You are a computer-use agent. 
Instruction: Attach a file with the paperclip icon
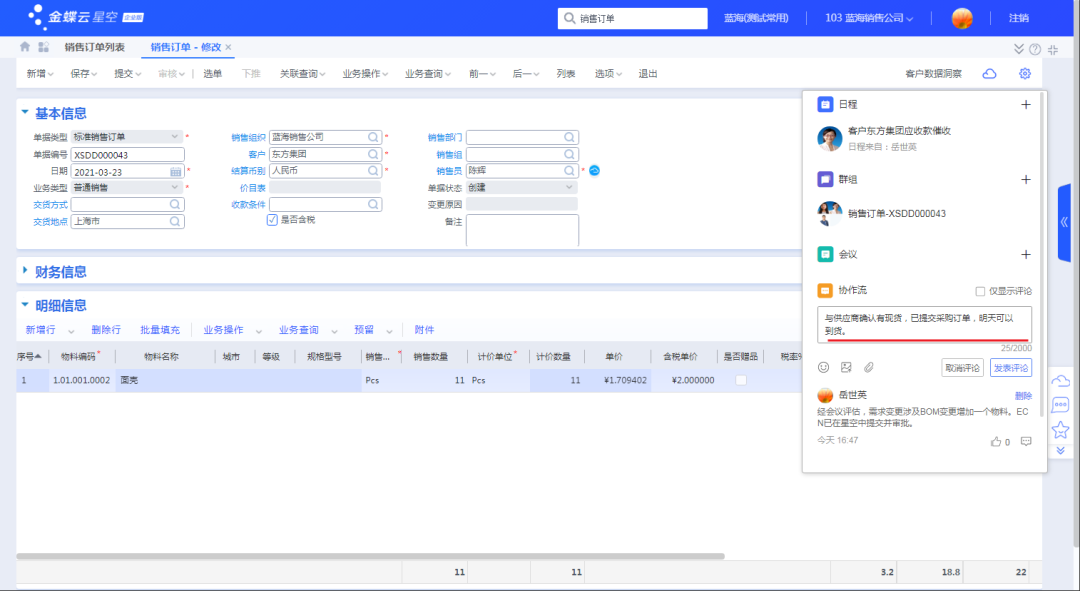pyautogui.click(x=869, y=368)
